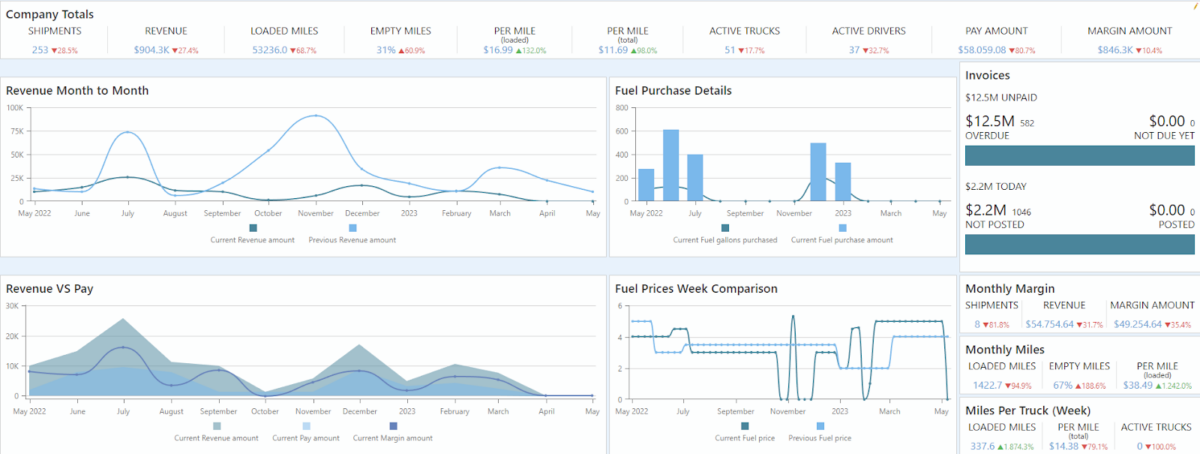Open the Revenue total $904.3K
Image resolution: width=1200 pixels, height=454 pixels.
click(x=150, y=49)
